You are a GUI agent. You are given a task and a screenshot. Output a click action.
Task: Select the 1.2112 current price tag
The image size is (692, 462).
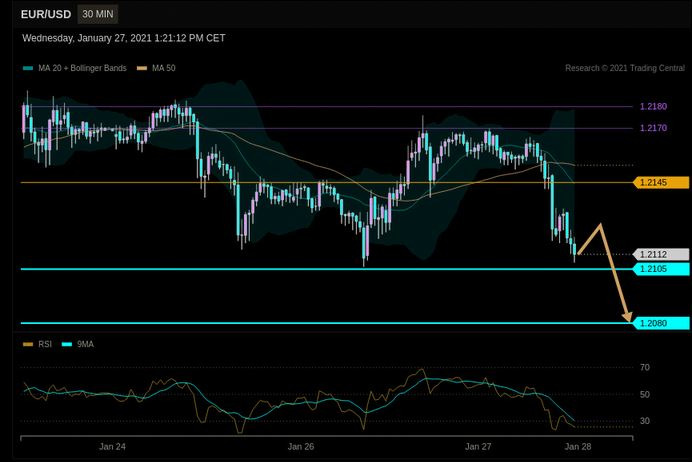[x=661, y=254]
